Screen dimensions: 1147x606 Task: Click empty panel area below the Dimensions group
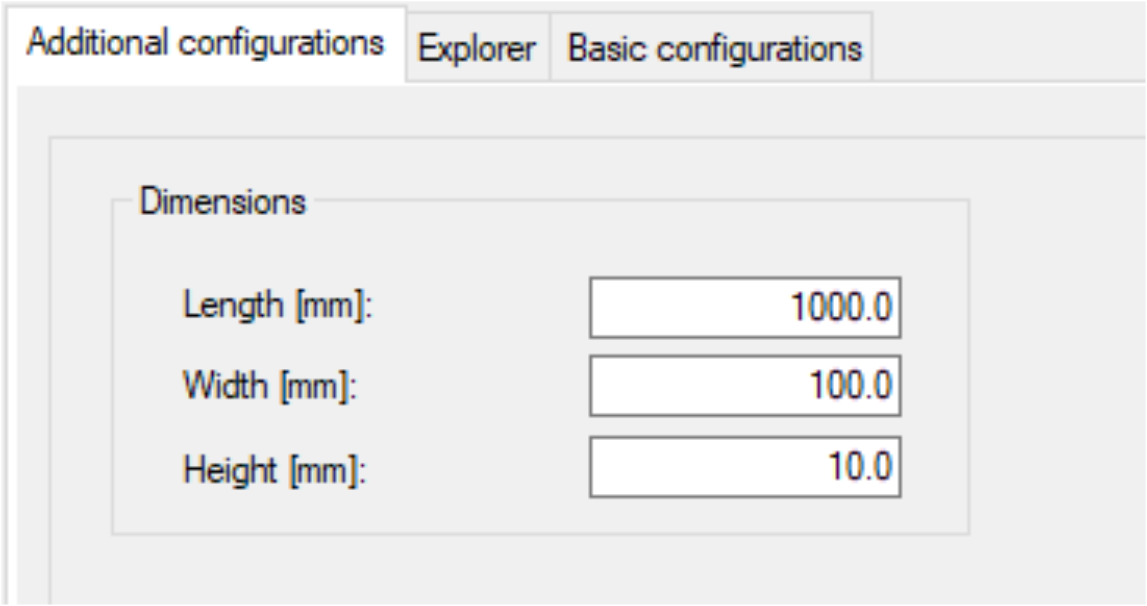click(540, 568)
